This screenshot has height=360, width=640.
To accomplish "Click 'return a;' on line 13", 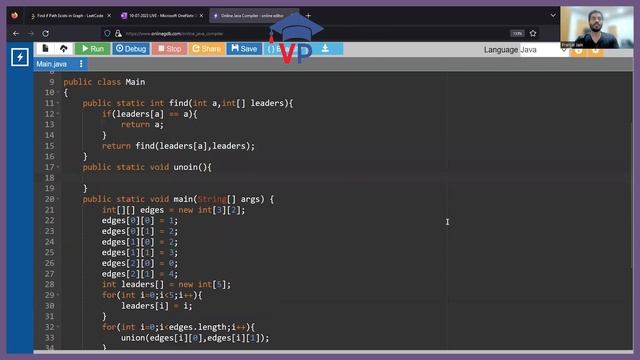I will click(142, 124).
